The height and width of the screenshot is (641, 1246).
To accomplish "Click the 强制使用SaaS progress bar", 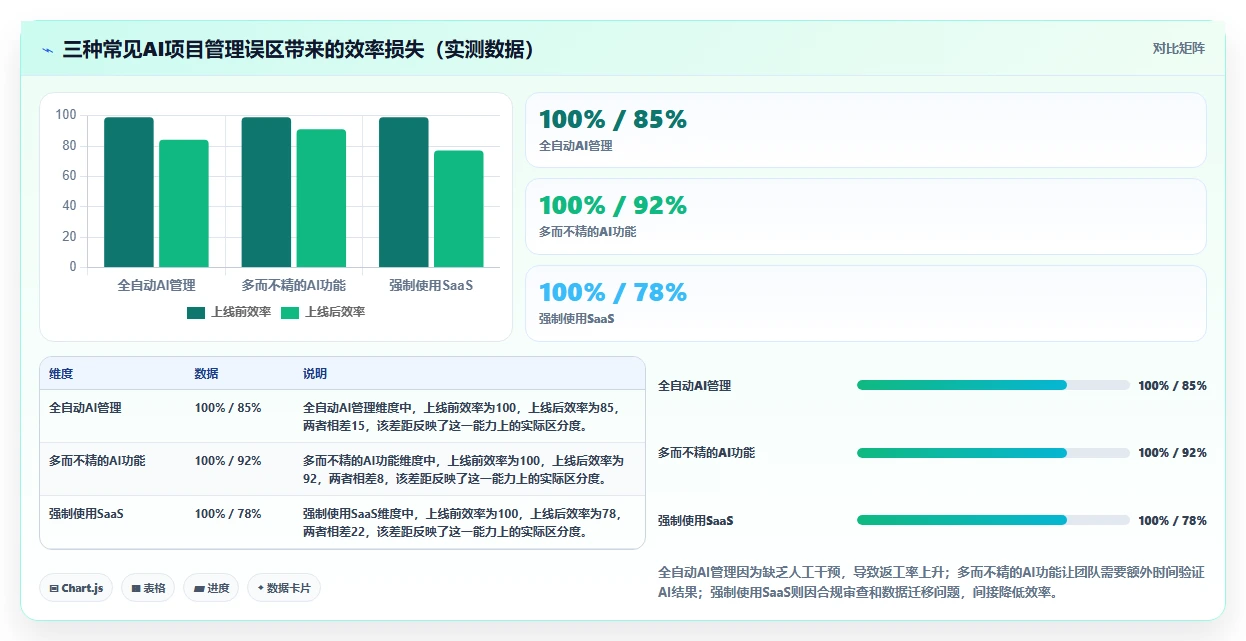I will click(993, 520).
